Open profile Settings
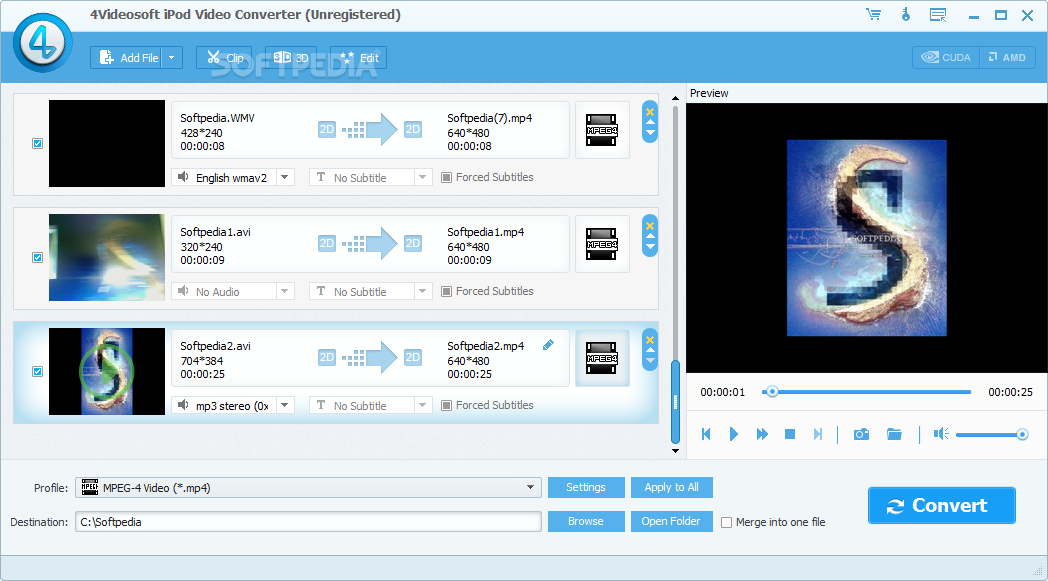1048x581 pixels. (586, 487)
